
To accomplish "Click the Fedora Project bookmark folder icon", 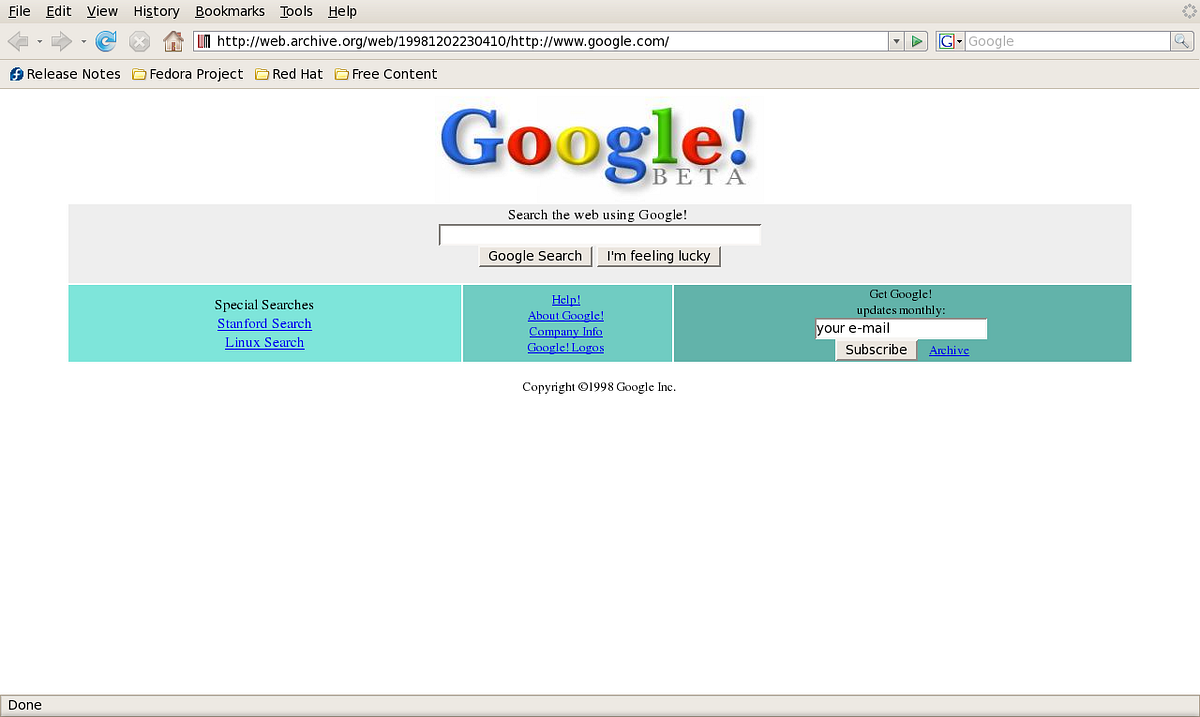I will (138, 73).
